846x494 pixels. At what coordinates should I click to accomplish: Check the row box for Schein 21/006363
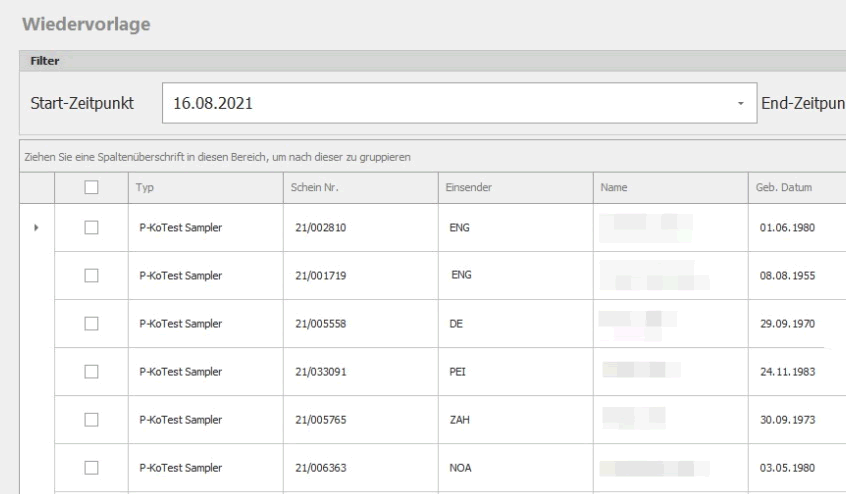point(89,467)
